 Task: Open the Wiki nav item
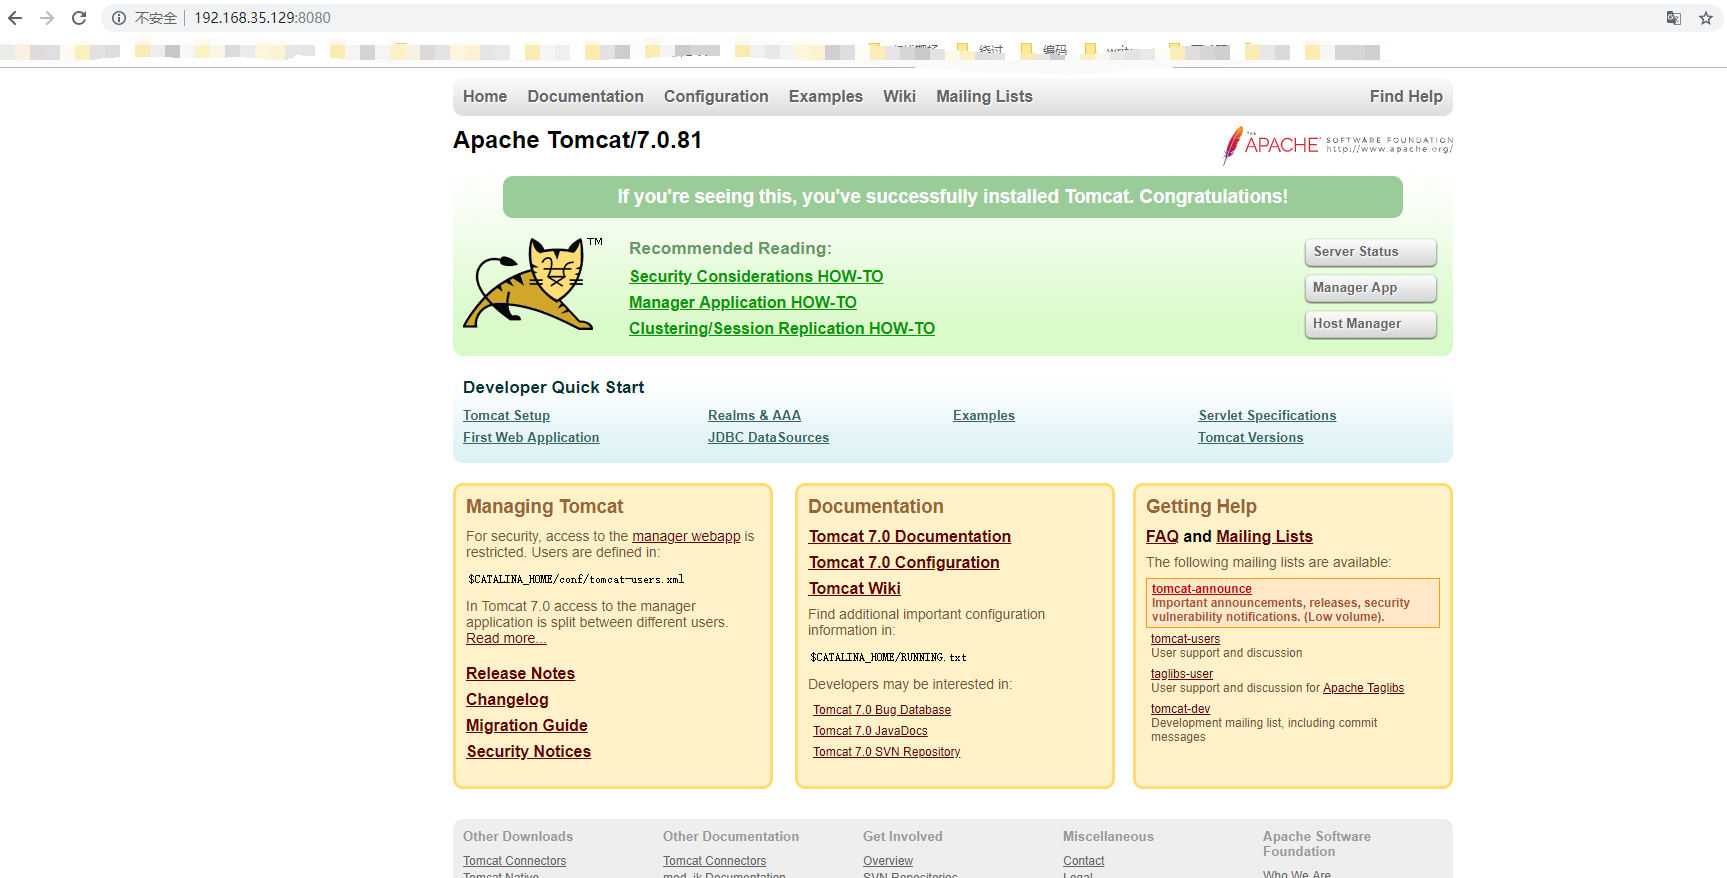click(899, 96)
